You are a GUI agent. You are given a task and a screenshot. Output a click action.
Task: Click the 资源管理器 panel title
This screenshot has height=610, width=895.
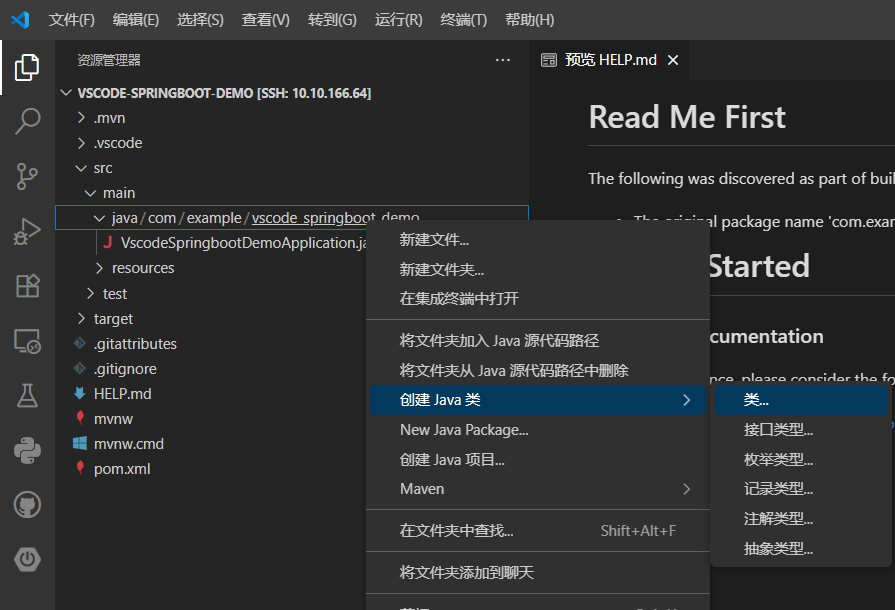tap(108, 60)
